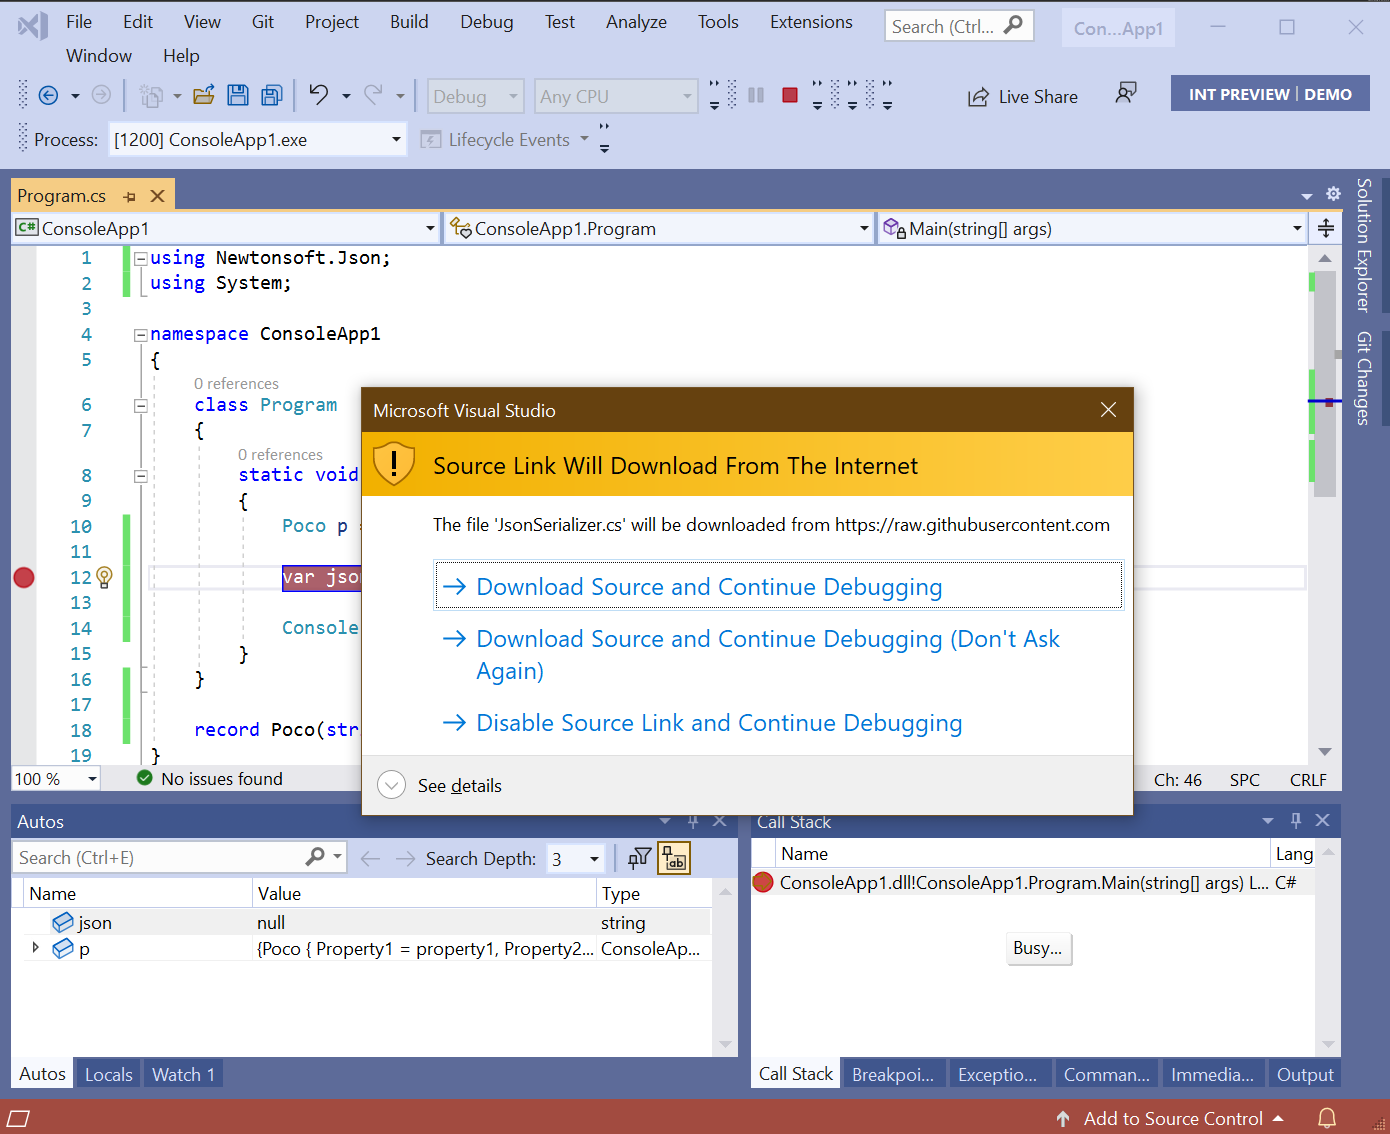Click the Autos search magnifier icon
This screenshot has width=1390, height=1134.
pos(315,857)
